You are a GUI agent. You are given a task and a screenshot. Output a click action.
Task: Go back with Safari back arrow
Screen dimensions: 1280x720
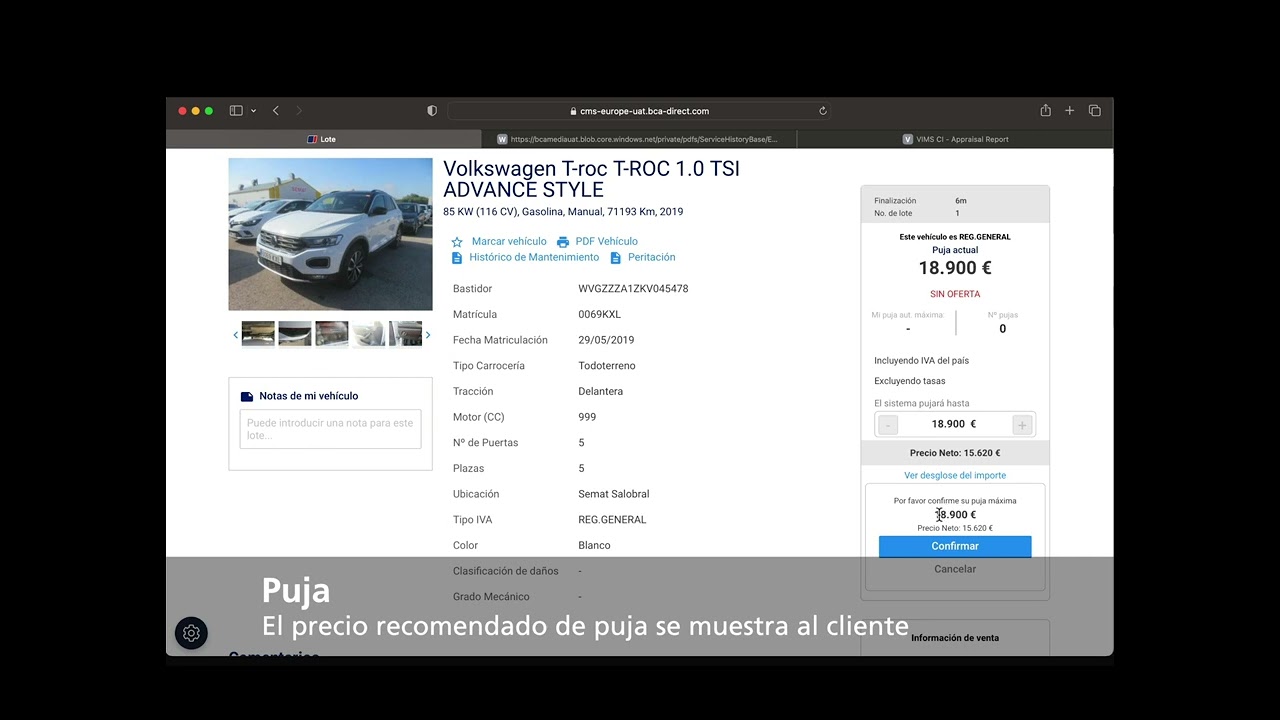pos(276,111)
